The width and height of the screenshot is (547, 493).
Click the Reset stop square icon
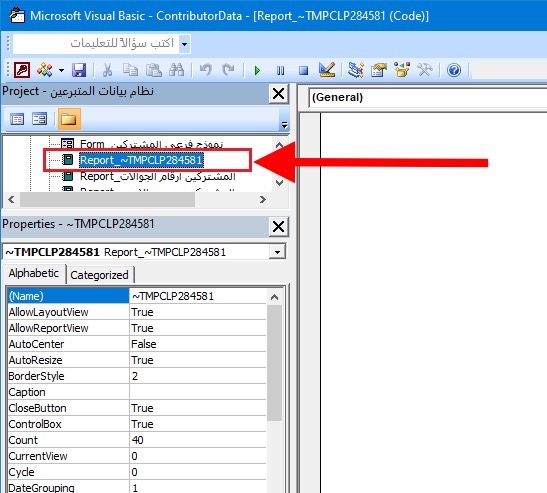tap(304, 70)
